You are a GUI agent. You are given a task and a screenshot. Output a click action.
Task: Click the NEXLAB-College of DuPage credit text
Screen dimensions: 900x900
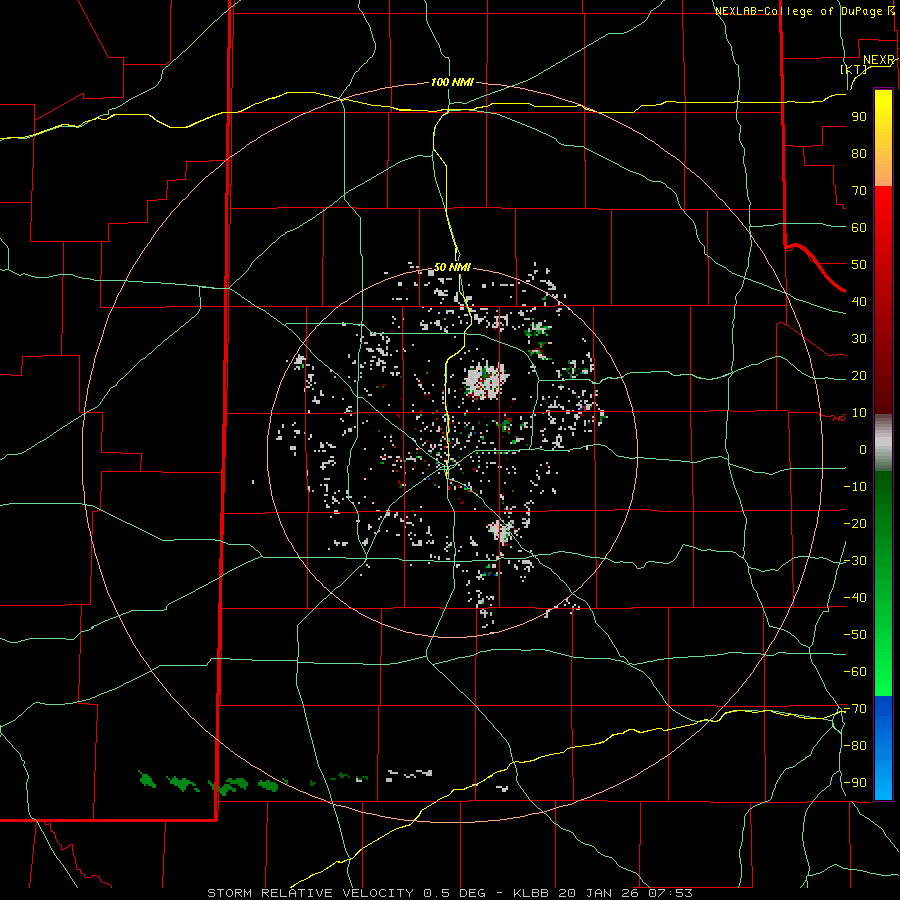(804, 11)
